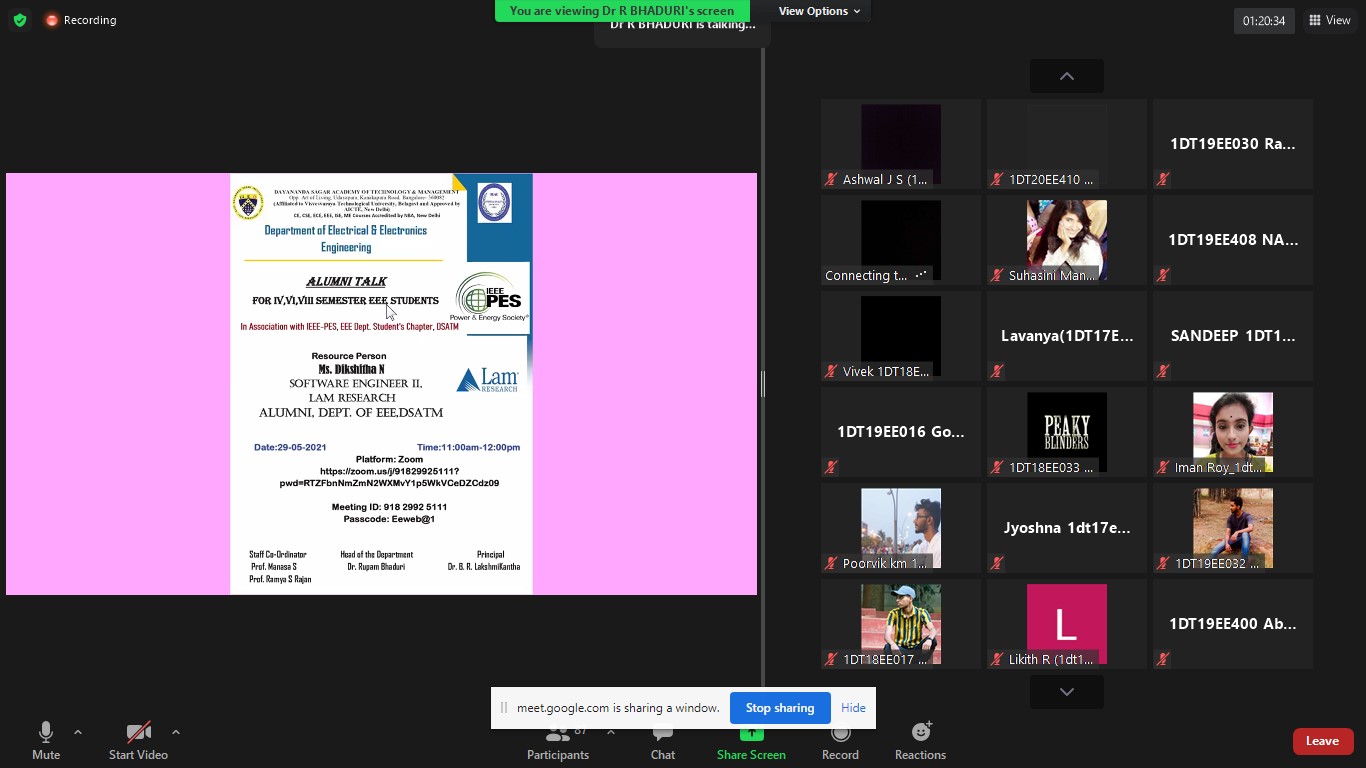Start the camera video

pyautogui.click(x=138, y=741)
